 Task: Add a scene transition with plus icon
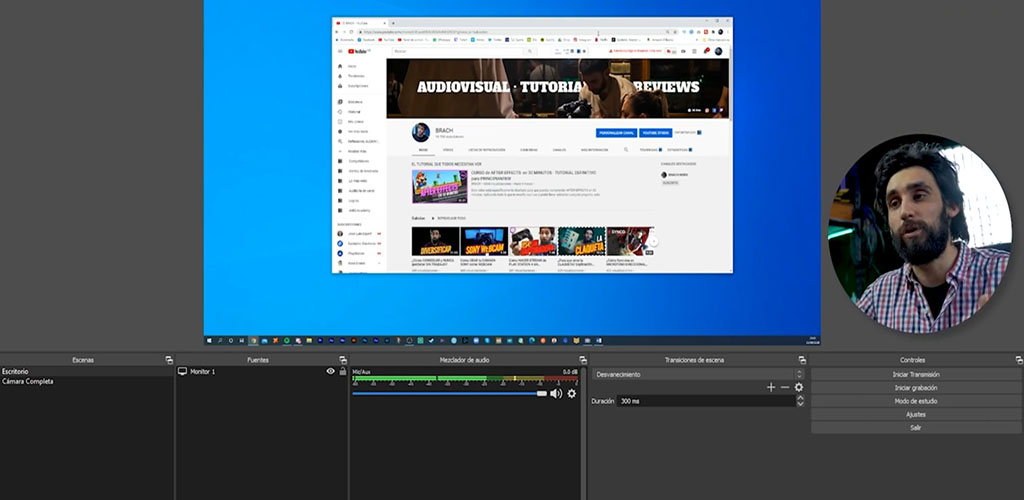[x=770, y=387]
